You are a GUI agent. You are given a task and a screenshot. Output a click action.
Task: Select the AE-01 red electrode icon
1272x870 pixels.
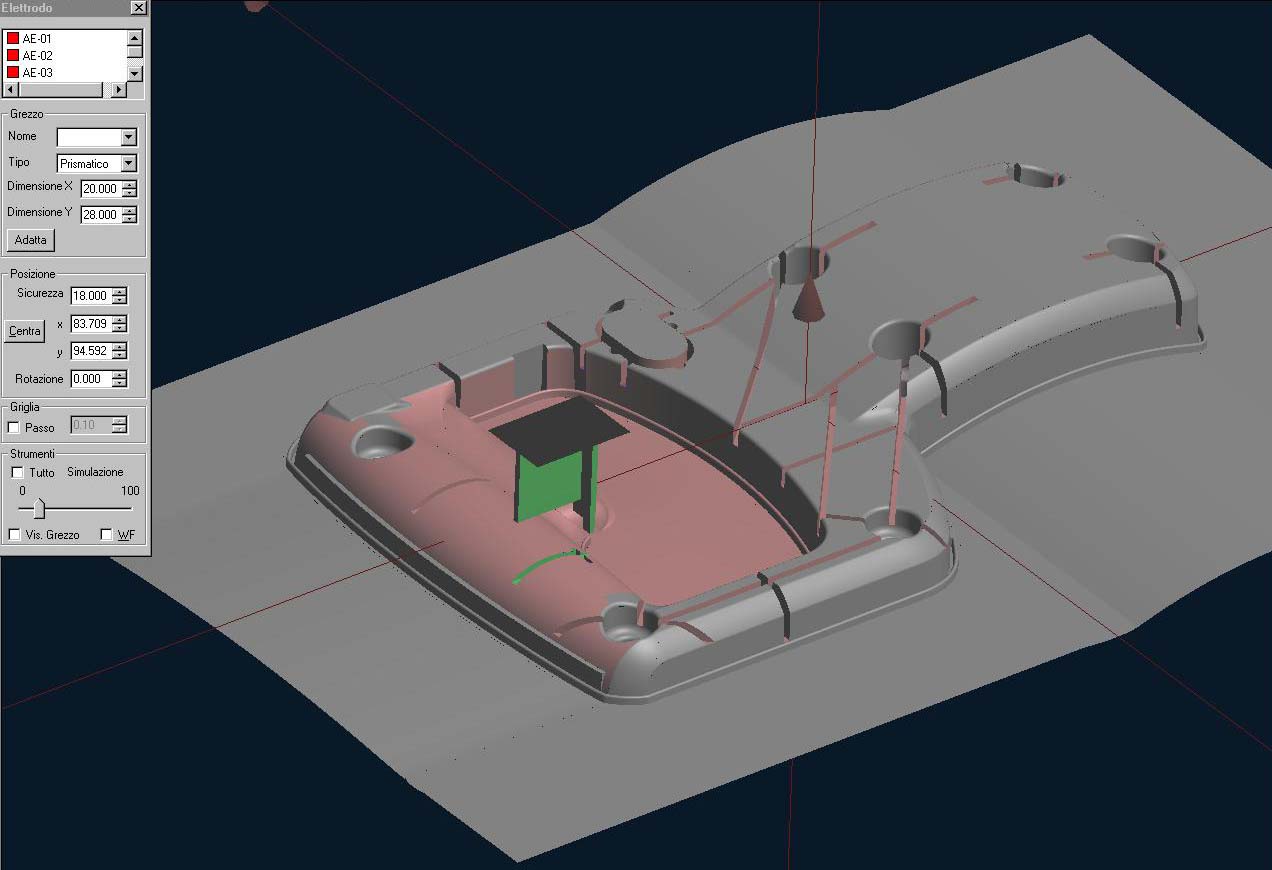coord(13,38)
